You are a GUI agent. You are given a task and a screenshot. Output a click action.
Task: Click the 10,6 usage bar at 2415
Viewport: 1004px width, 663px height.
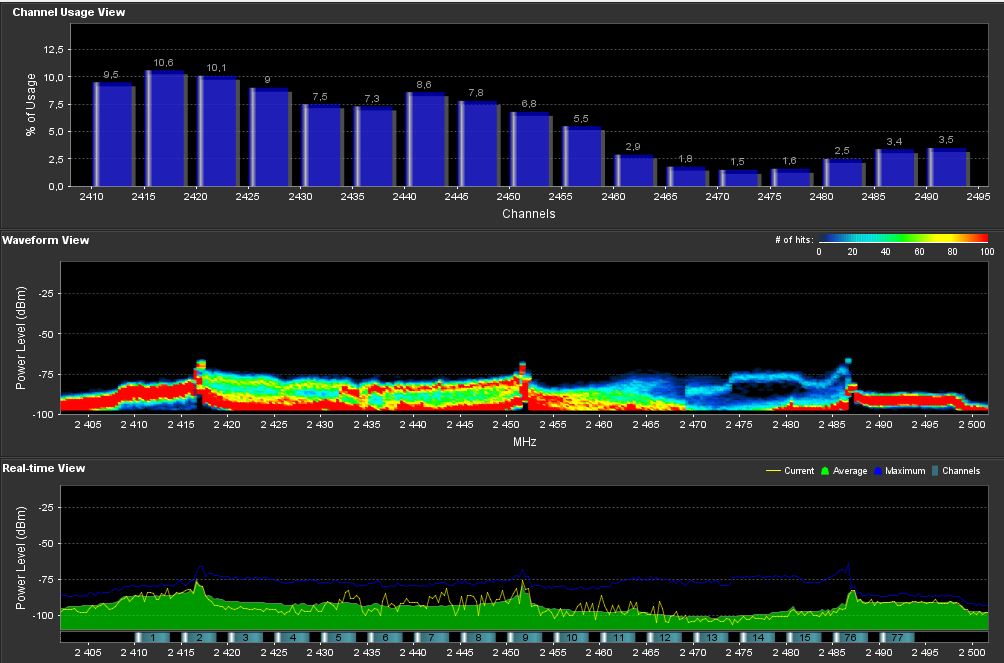point(165,129)
